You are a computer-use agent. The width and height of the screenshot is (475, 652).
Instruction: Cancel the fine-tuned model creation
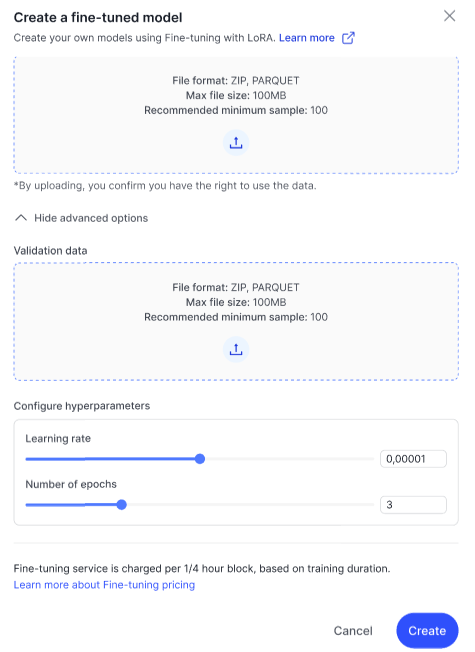click(x=353, y=631)
